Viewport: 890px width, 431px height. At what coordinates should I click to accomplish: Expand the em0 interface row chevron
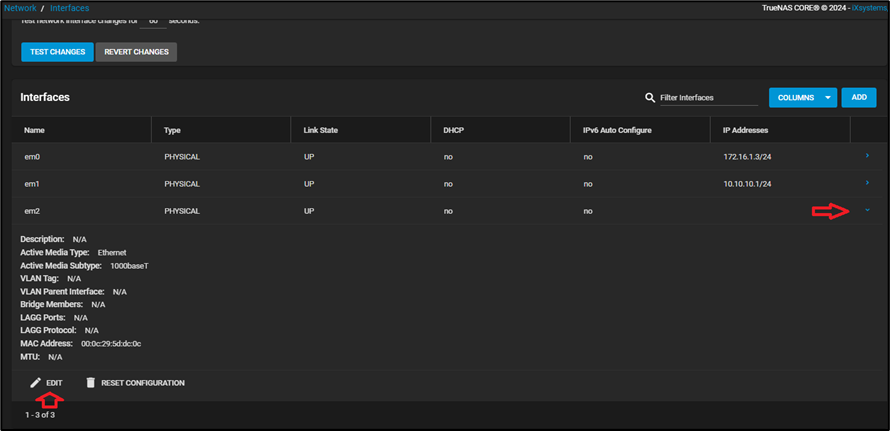(x=867, y=156)
